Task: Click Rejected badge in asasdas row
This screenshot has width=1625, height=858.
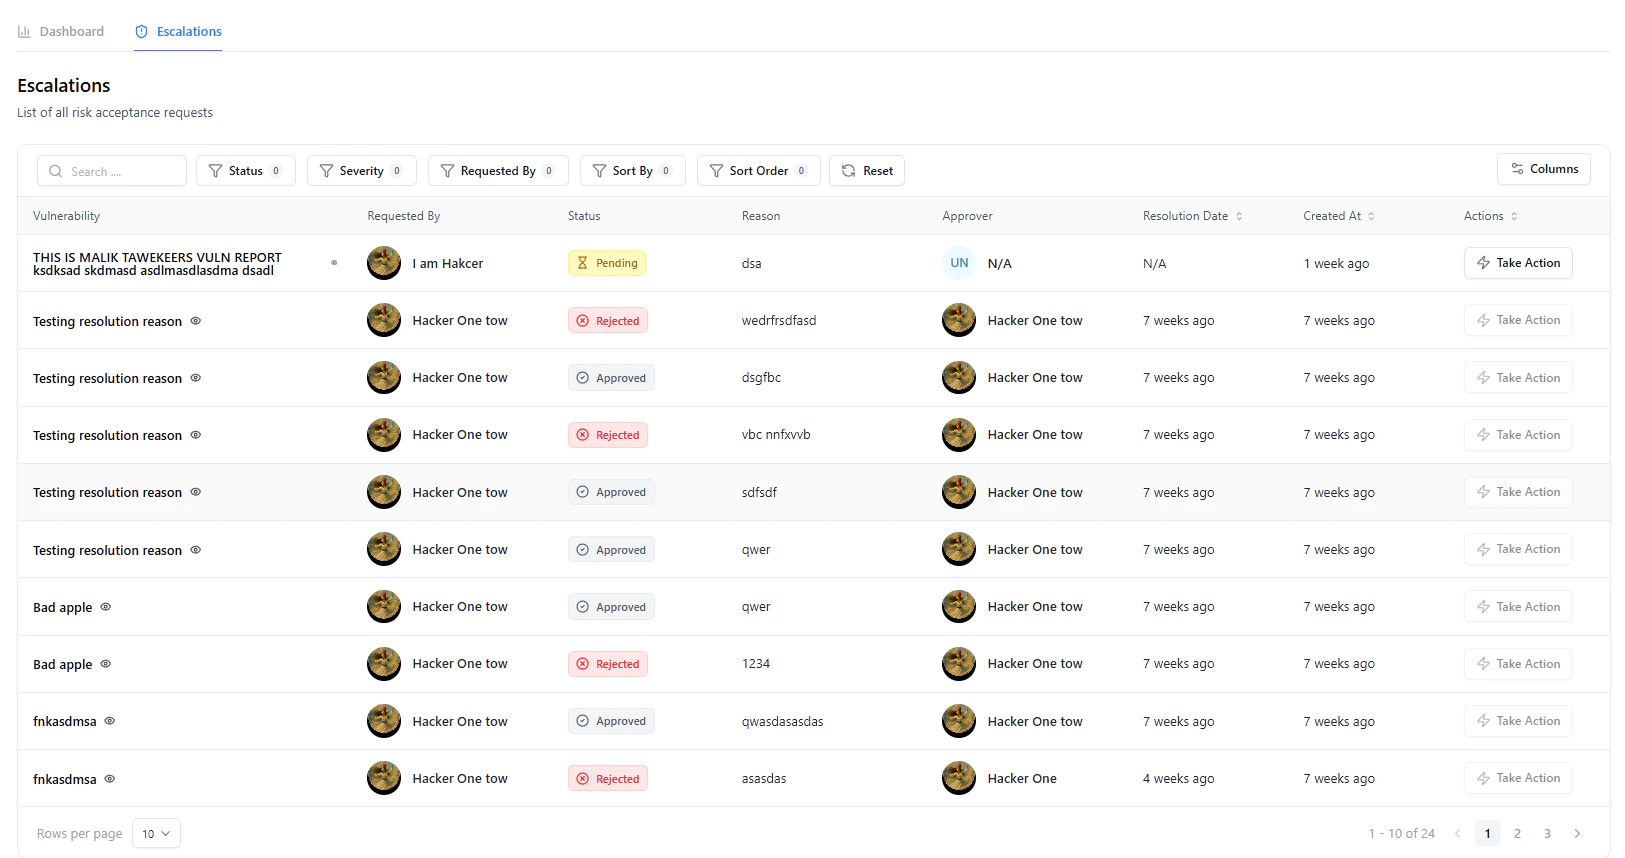Action: pyautogui.click(x=608, y=779)
